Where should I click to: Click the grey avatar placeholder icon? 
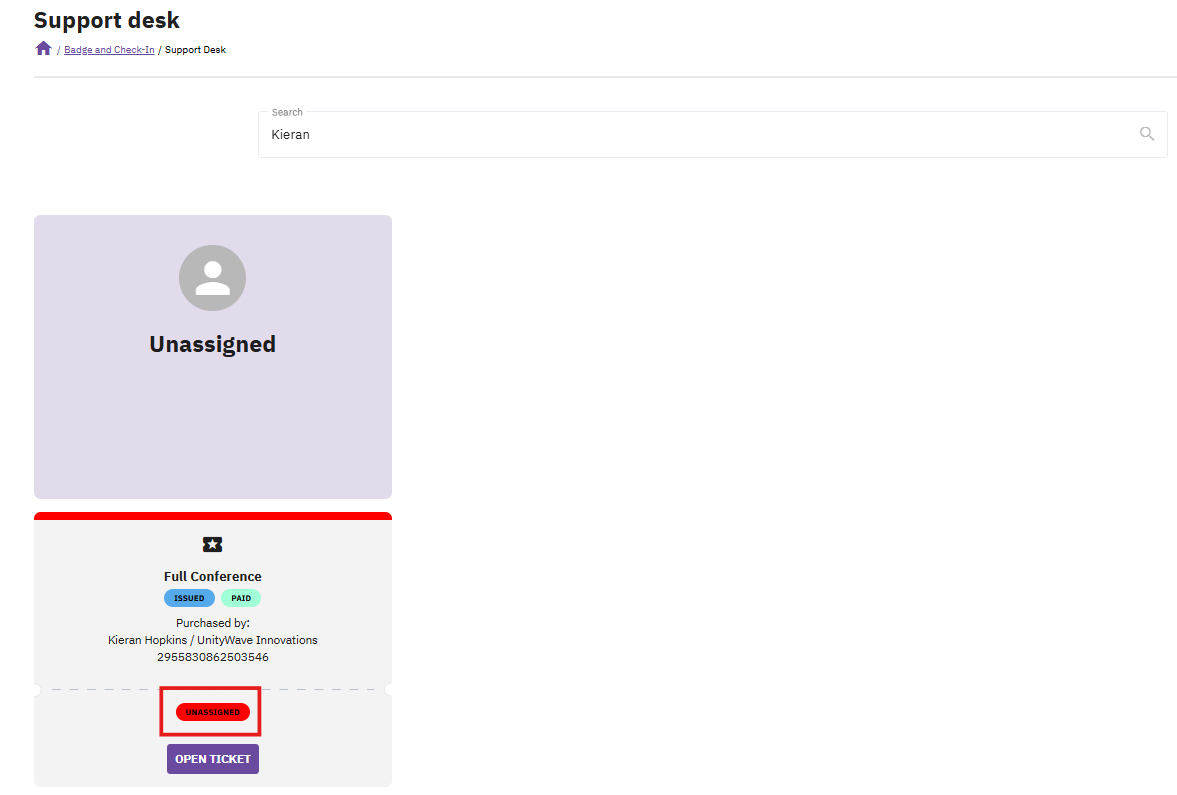click(212, 278)
